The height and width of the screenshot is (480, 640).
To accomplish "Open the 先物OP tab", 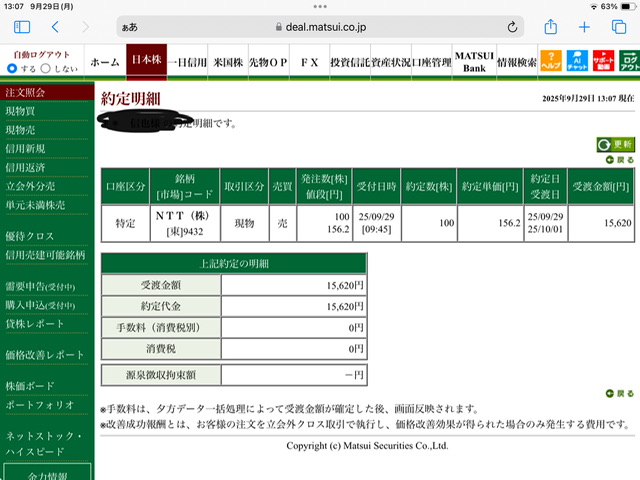I will 269,62.
